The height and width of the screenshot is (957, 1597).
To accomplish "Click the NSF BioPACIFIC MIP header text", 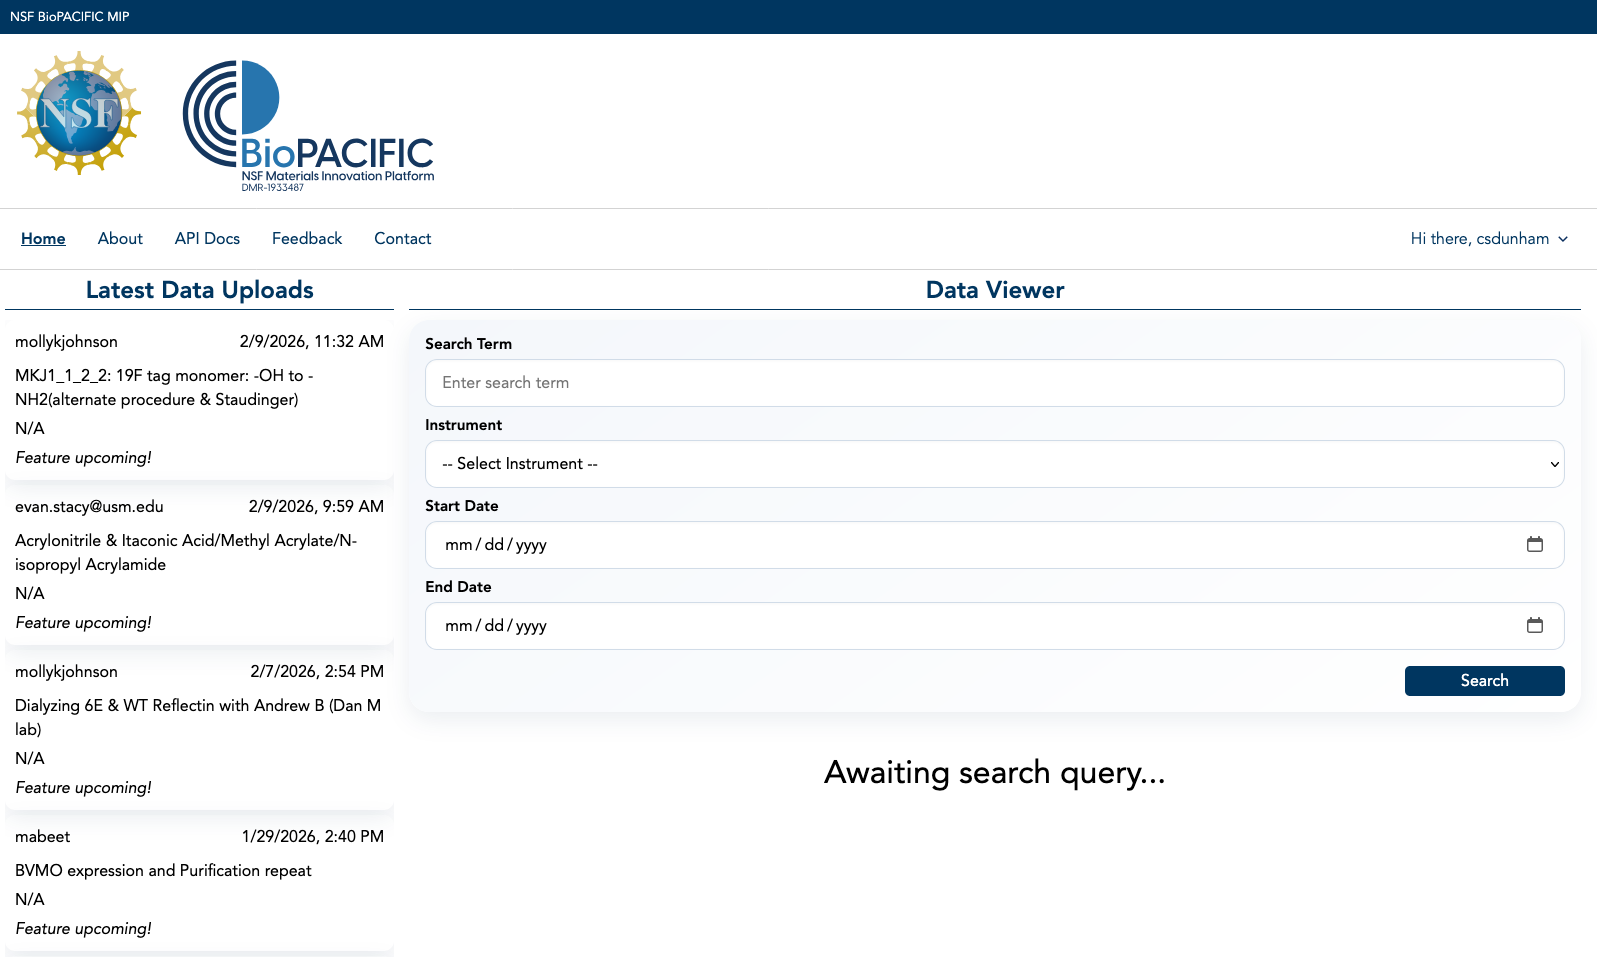I will point(70,16).
